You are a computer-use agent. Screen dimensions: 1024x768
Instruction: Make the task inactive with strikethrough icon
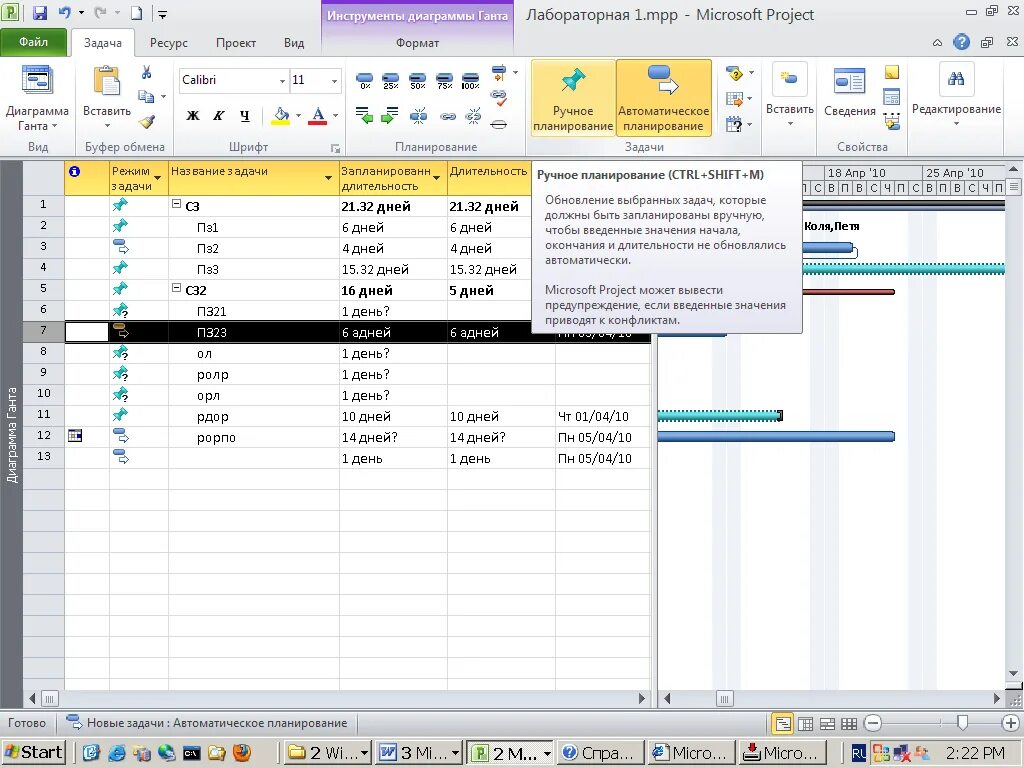click(498, 124)
